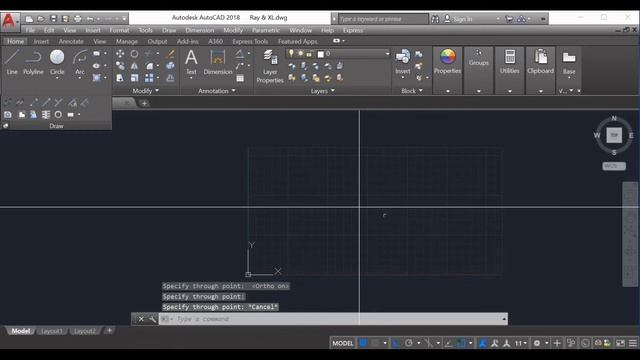Image resolution: width=640 pixels, height=360 pixels.
Task: Click the Donut tool in Draw panel
Action: (58, 115)
